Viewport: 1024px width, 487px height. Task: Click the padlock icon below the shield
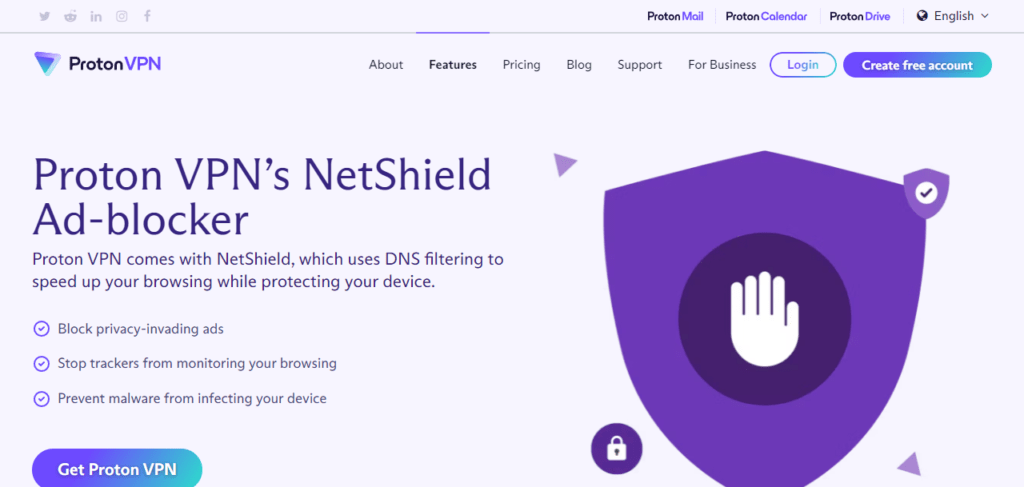(x=616, y=447)
